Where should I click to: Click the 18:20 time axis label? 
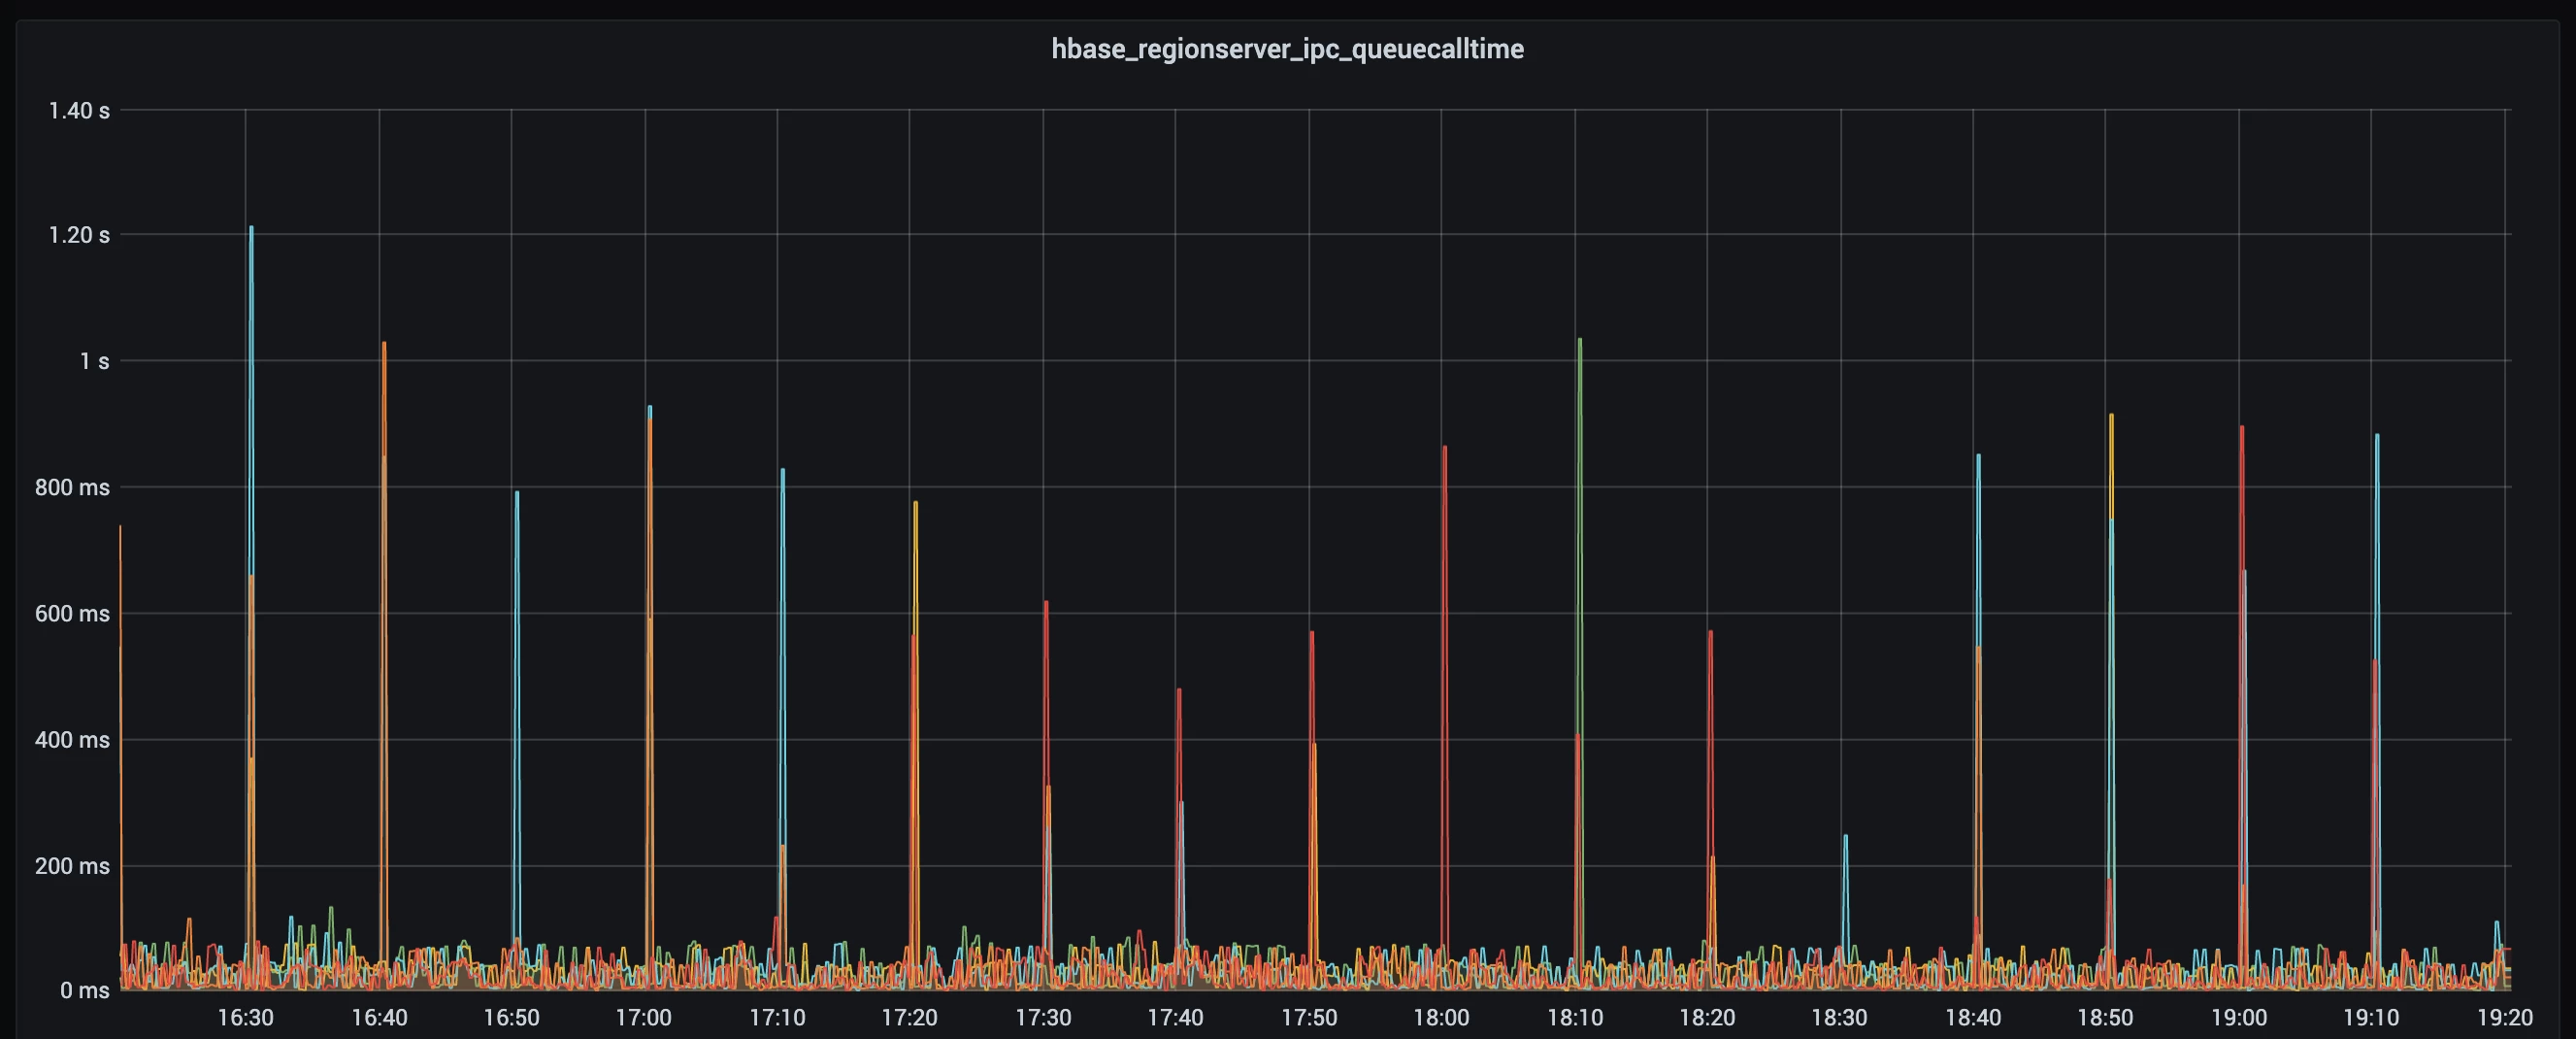pos(1707,1017)
